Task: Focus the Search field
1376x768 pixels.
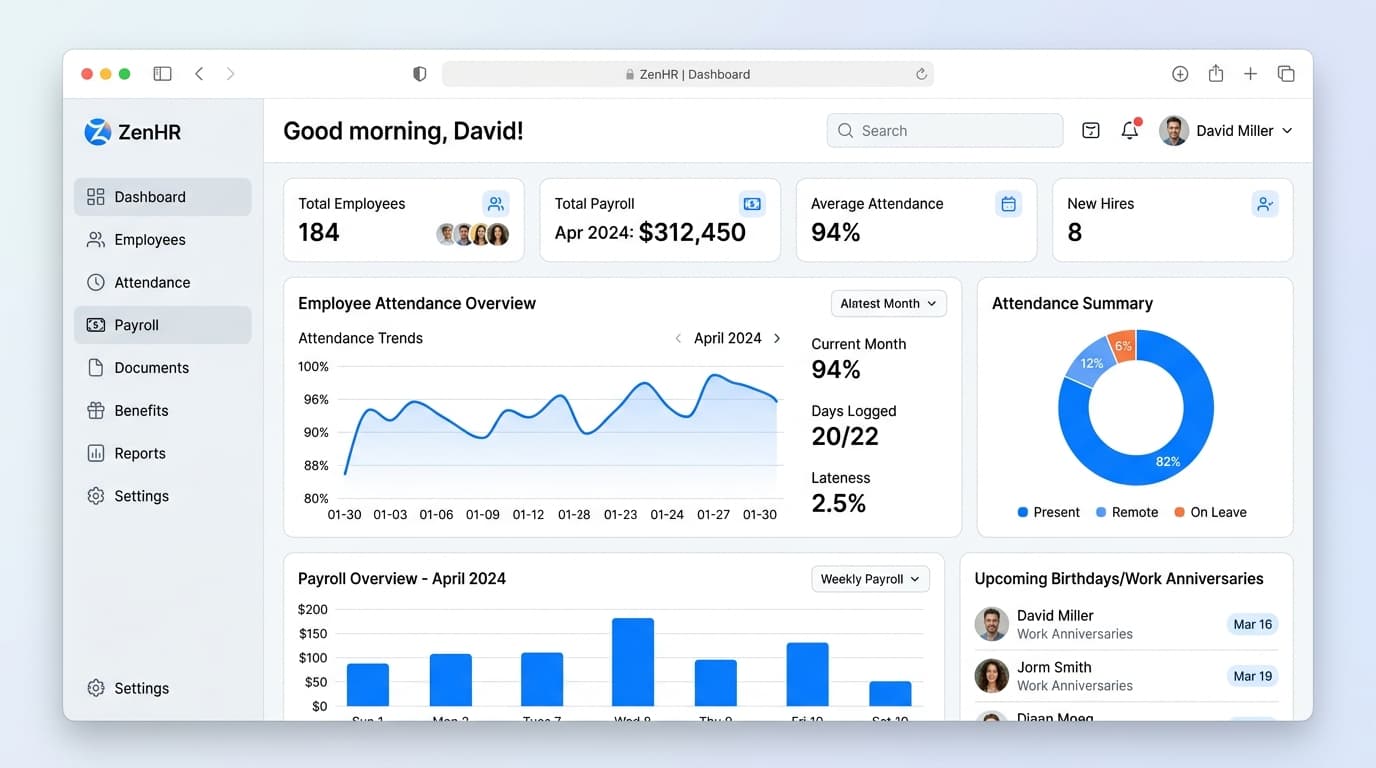Action: (x=945, y=131)
